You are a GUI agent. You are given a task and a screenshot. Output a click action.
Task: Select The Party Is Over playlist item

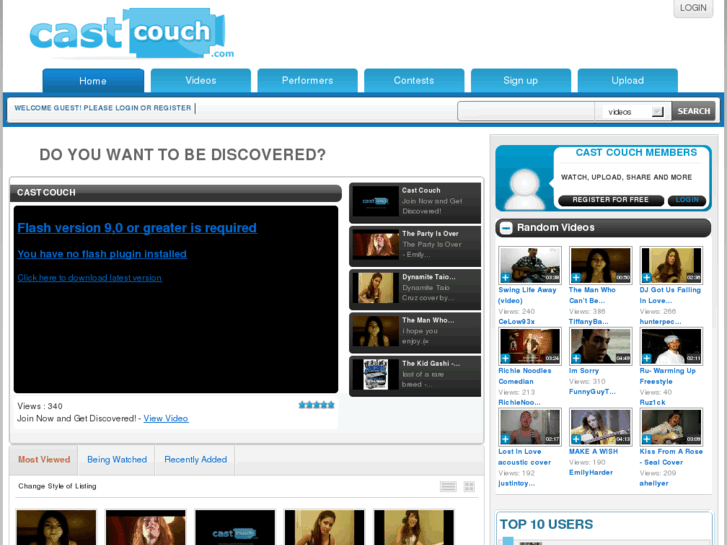coord(415,246)
